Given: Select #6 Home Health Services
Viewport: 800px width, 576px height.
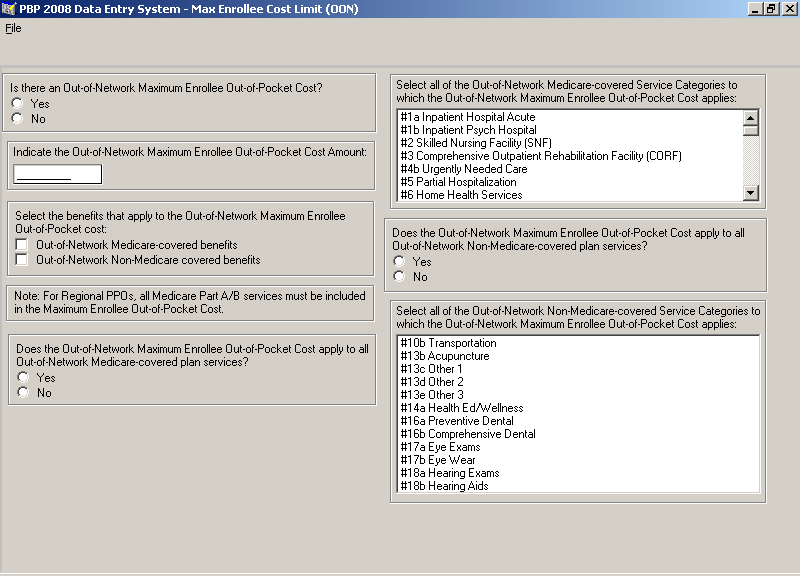Looking at the screenshot, I should coord(570,195).
